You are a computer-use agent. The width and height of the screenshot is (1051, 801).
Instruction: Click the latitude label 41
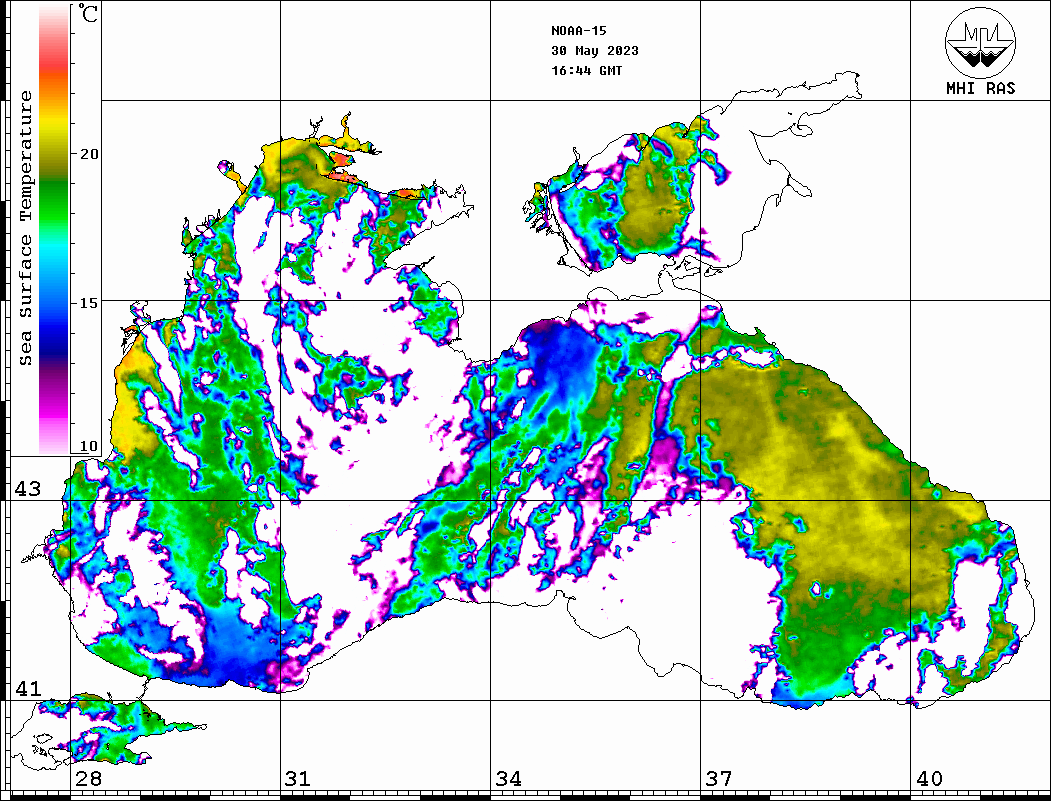click(27, 688)
